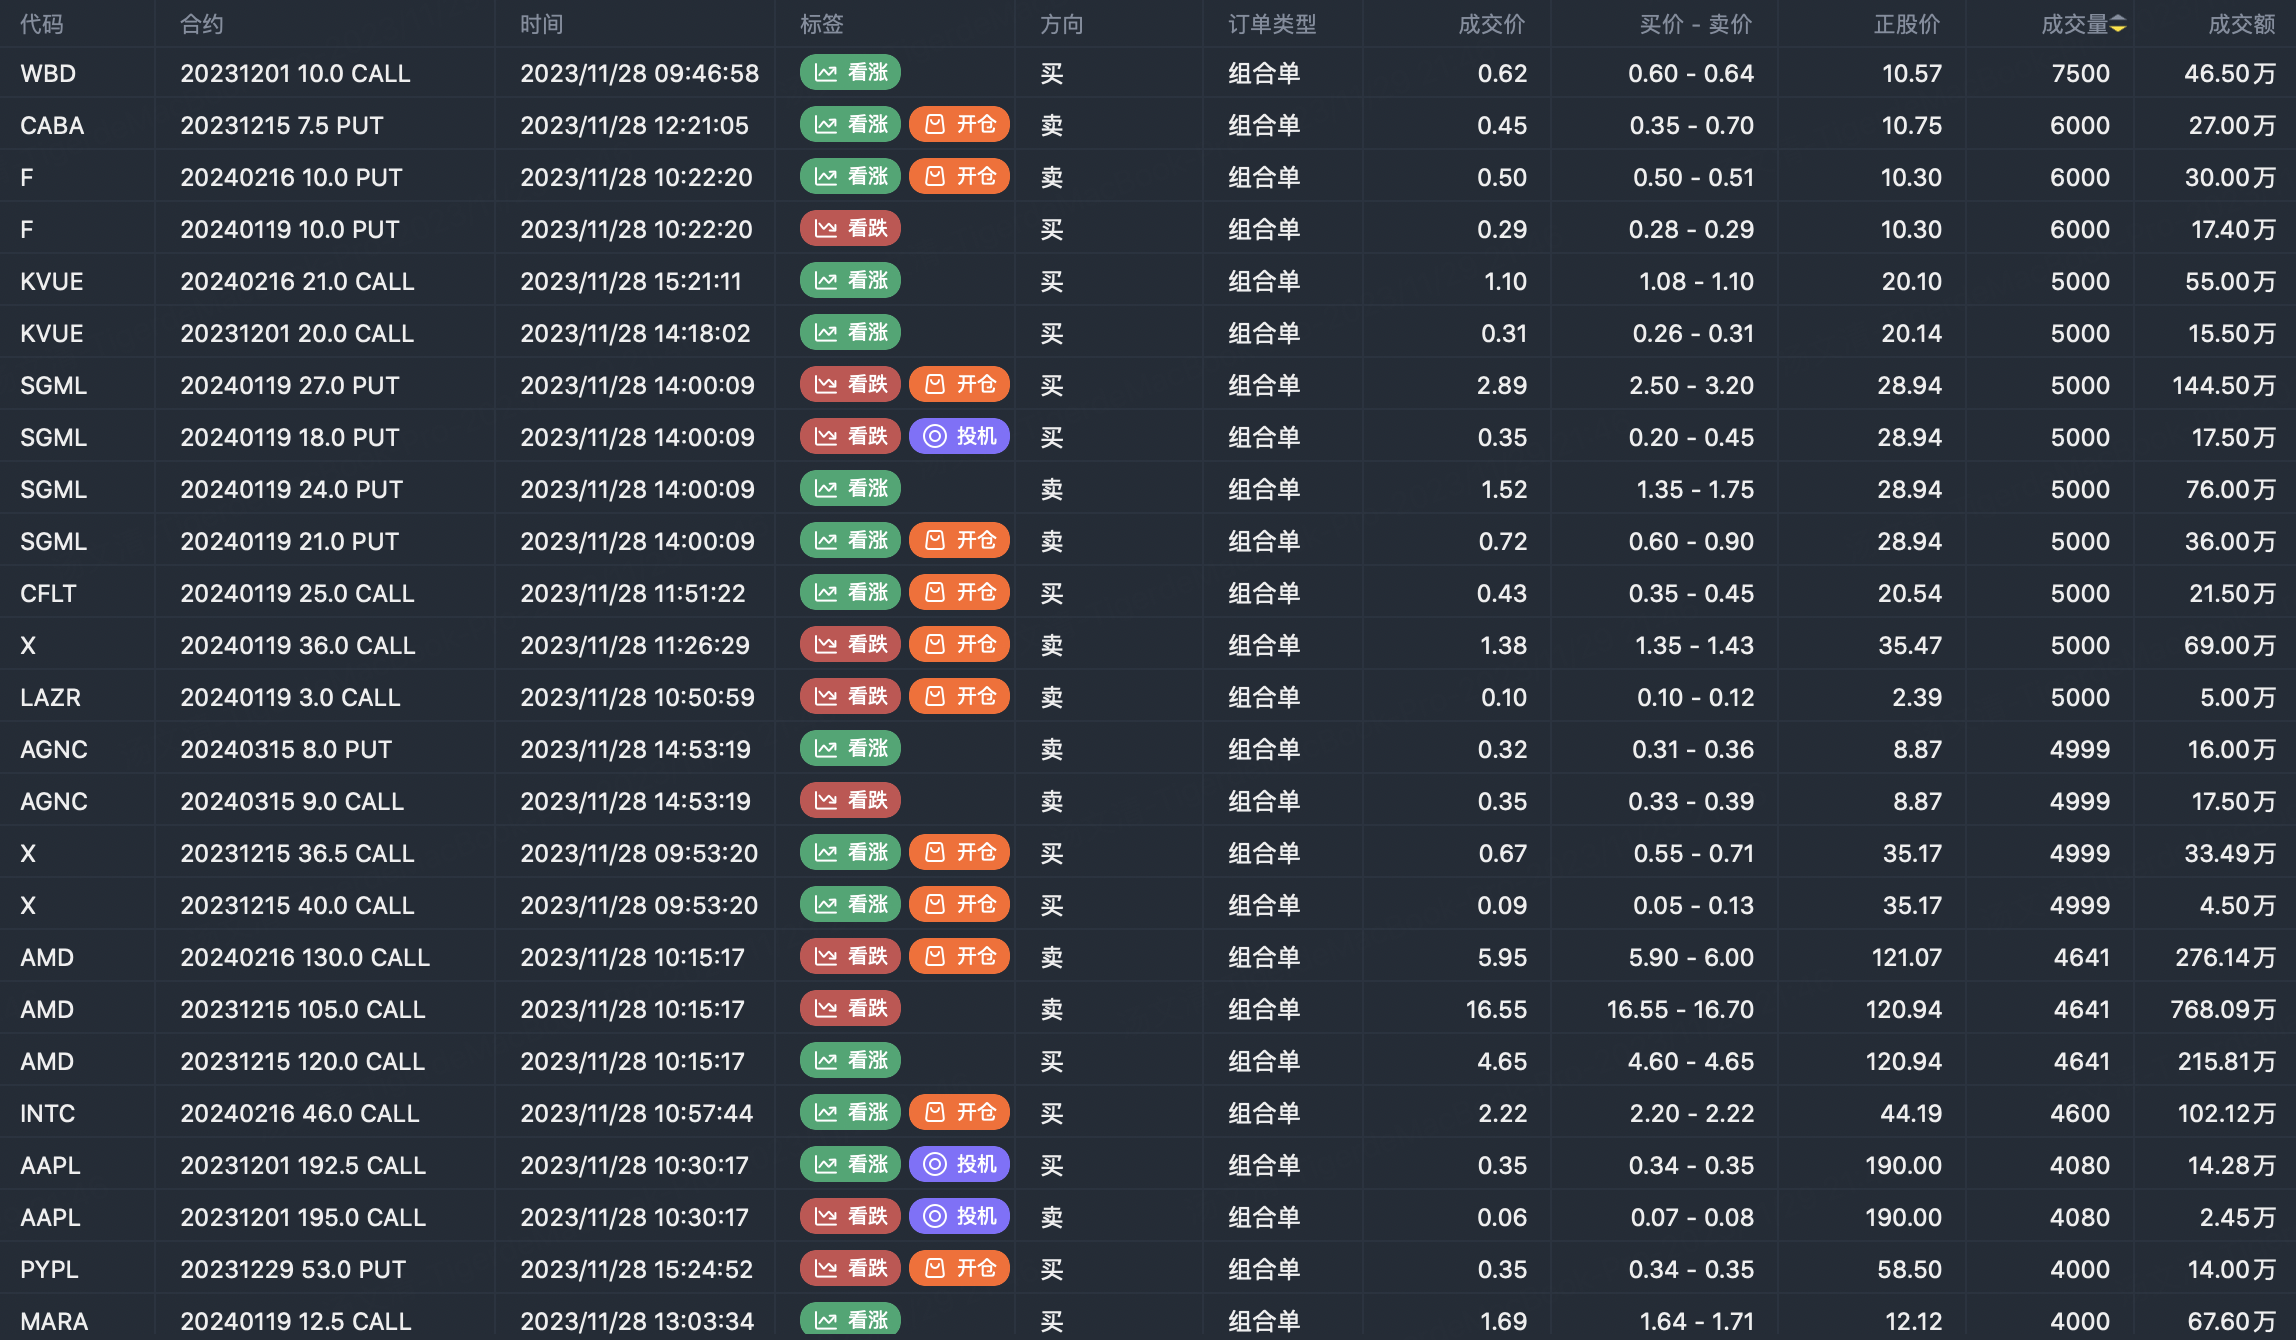
Task: Select the 20240216 130.0 CALL AMD contract
Action: [304, 958]
